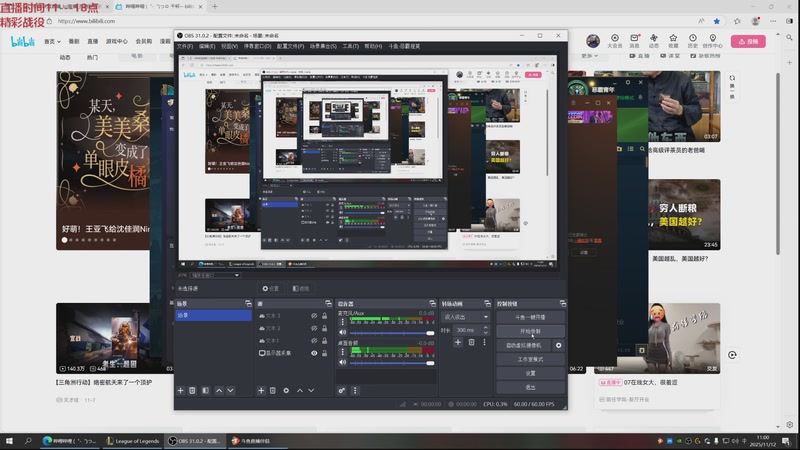Click the 退出 button in Controls panel

tap(530, 387)
